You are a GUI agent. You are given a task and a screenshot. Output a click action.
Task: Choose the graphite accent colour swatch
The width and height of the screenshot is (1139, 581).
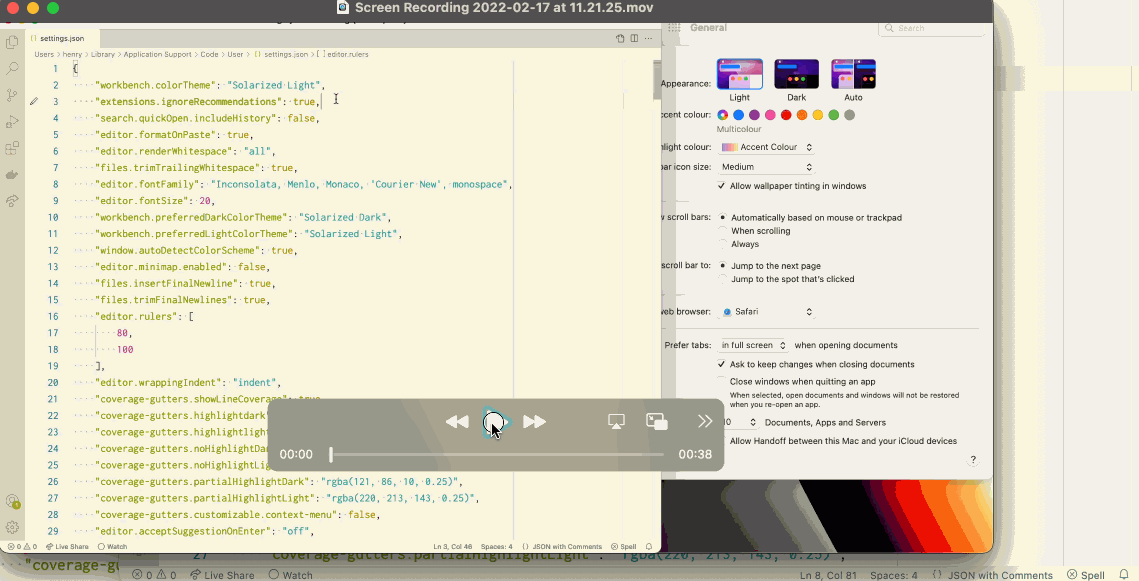pos(850,115)
